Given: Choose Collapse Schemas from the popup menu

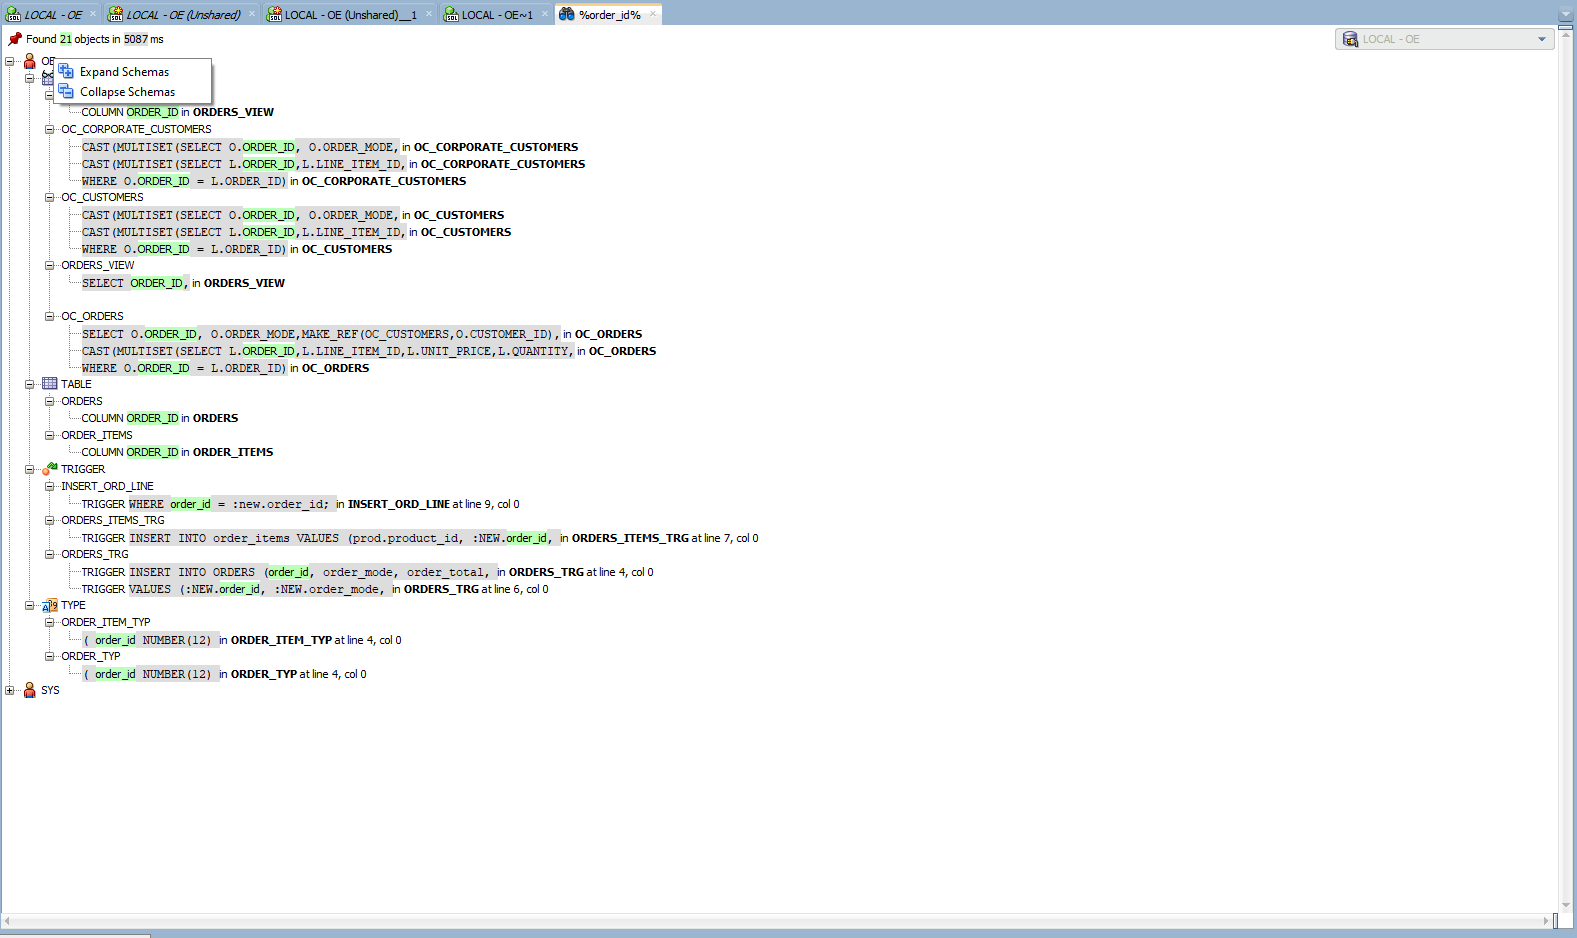Looking at the screenshot, I should (133, 92).
